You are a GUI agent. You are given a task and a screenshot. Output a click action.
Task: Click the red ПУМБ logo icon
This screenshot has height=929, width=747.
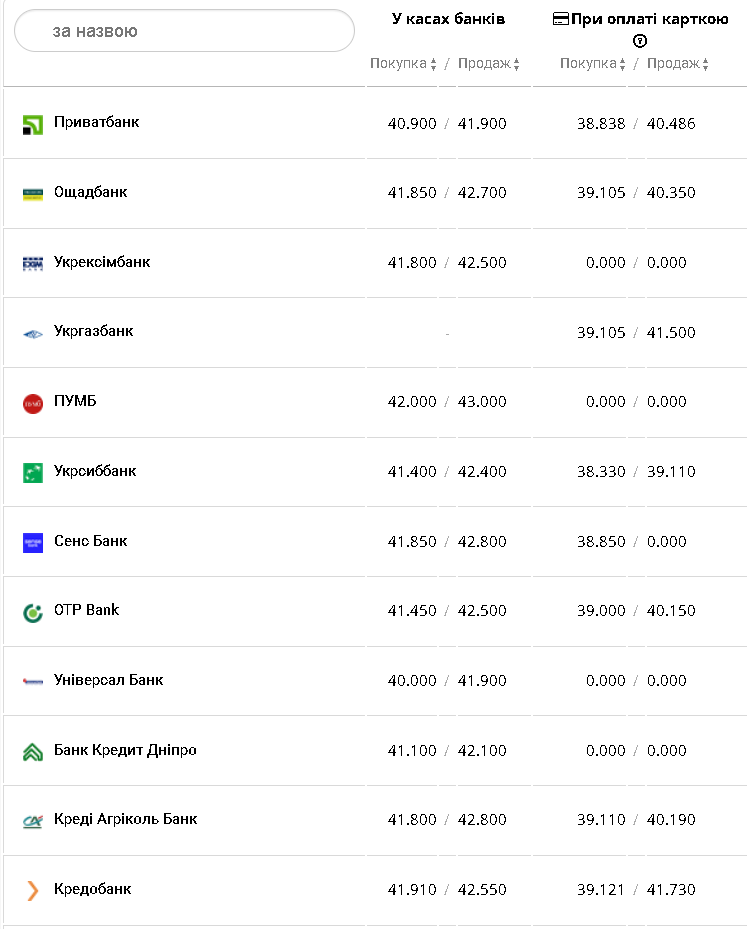coord(33,403)
